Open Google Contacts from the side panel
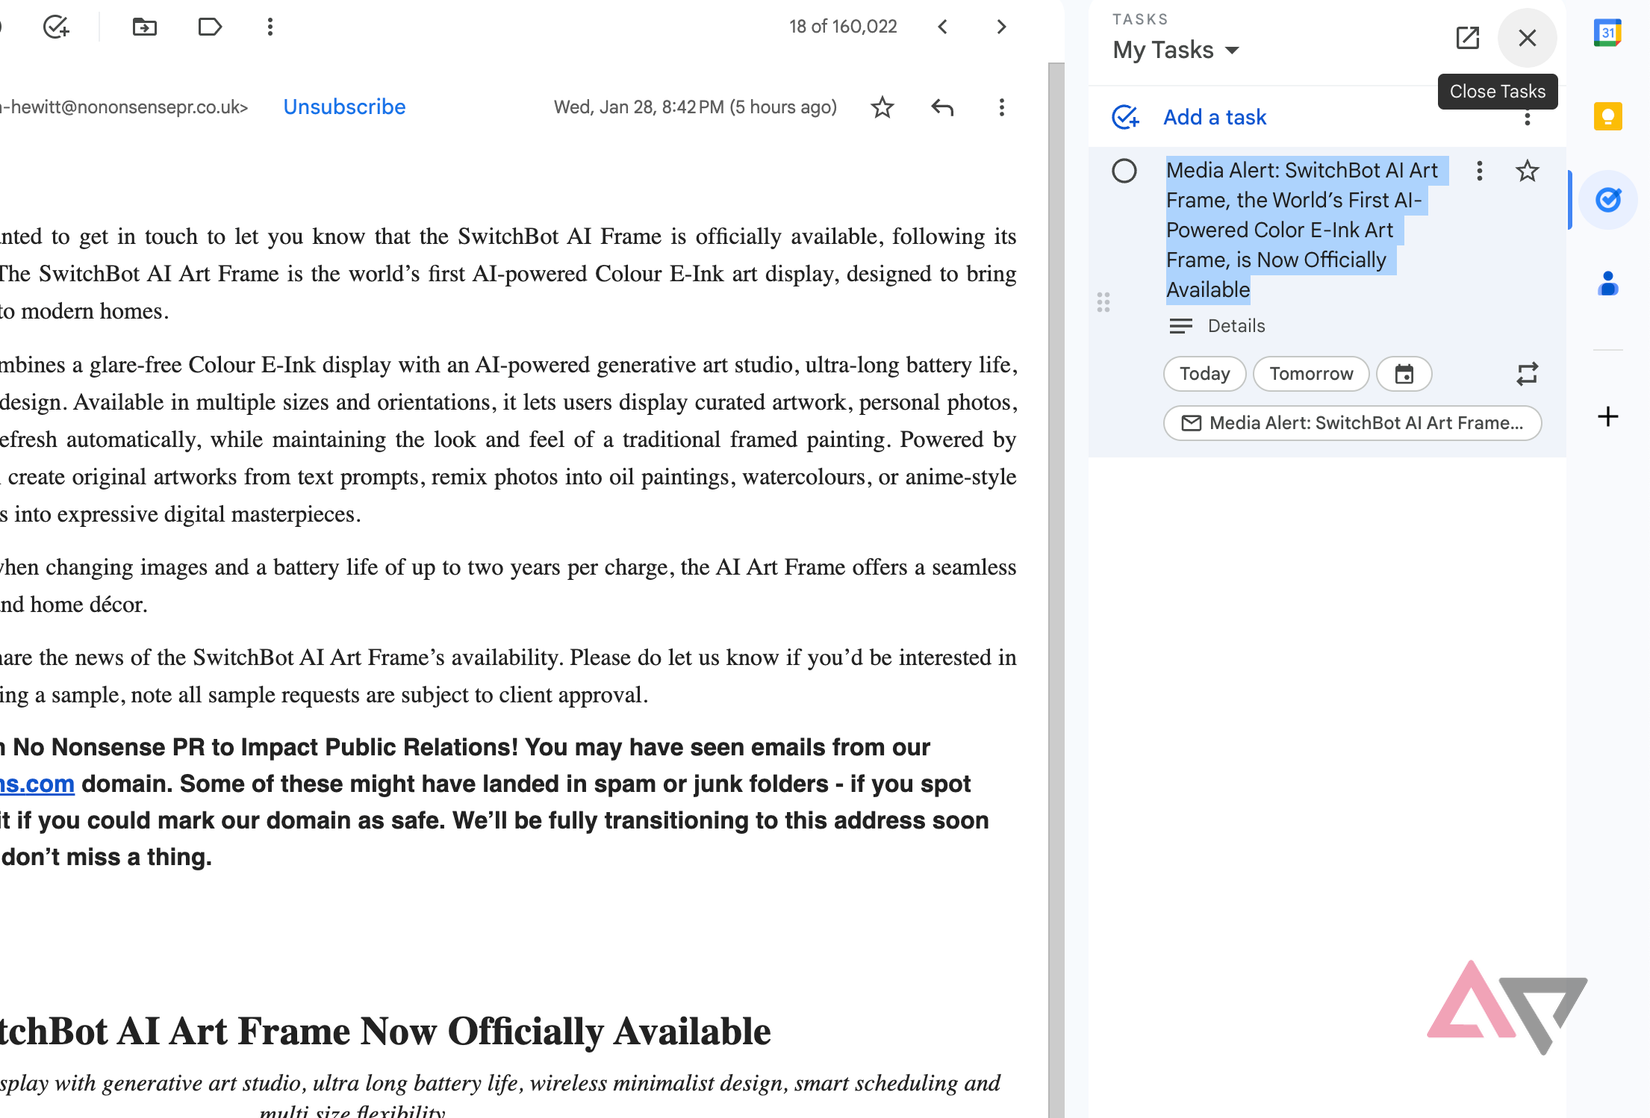This screenshot has width=1650, height=1118. coord(1607,283)
